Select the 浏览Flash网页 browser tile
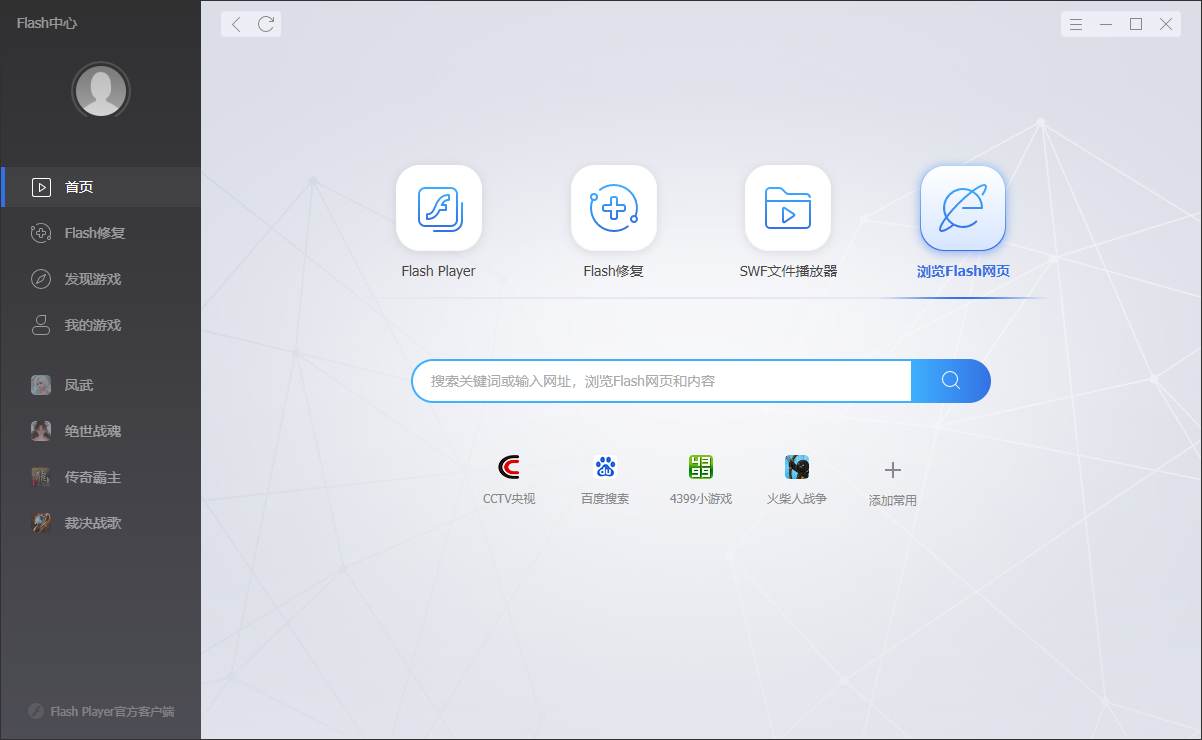 963,208
